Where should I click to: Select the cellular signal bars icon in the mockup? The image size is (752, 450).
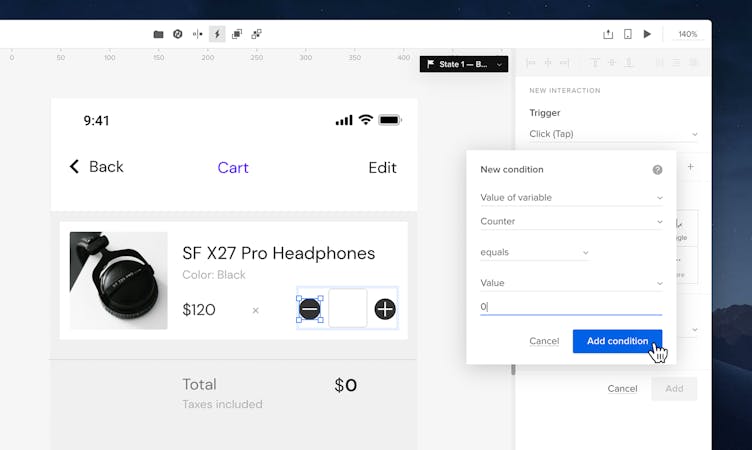(x=344, y=120)
